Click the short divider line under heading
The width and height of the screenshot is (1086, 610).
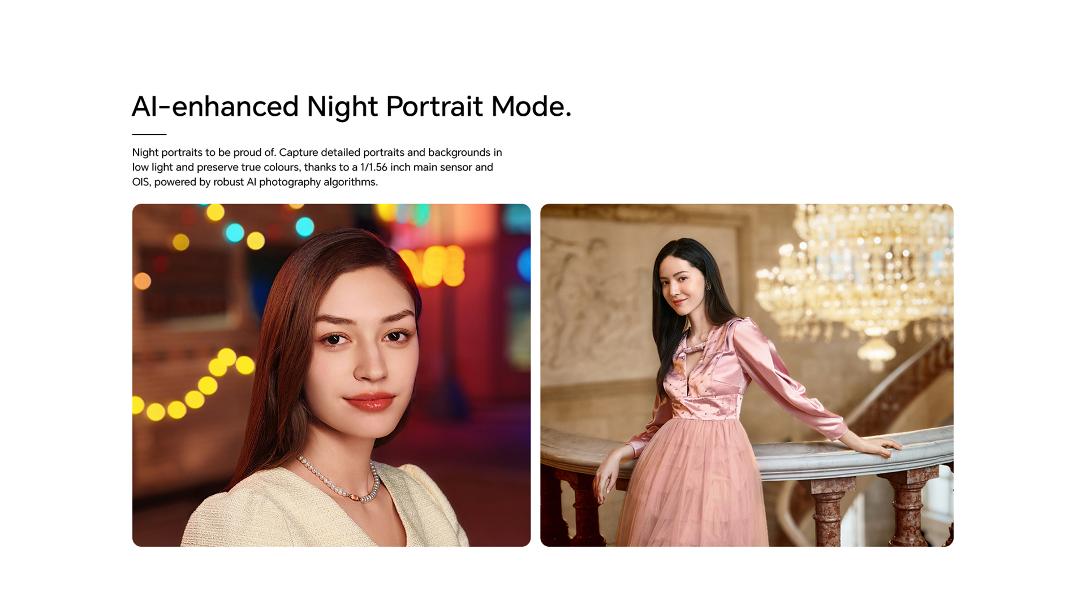point(149,134)
